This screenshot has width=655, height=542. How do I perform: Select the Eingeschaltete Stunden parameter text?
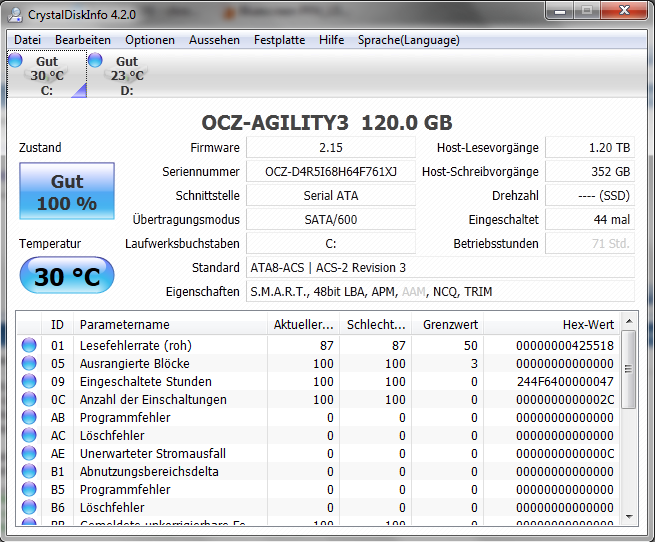(146, 382)
